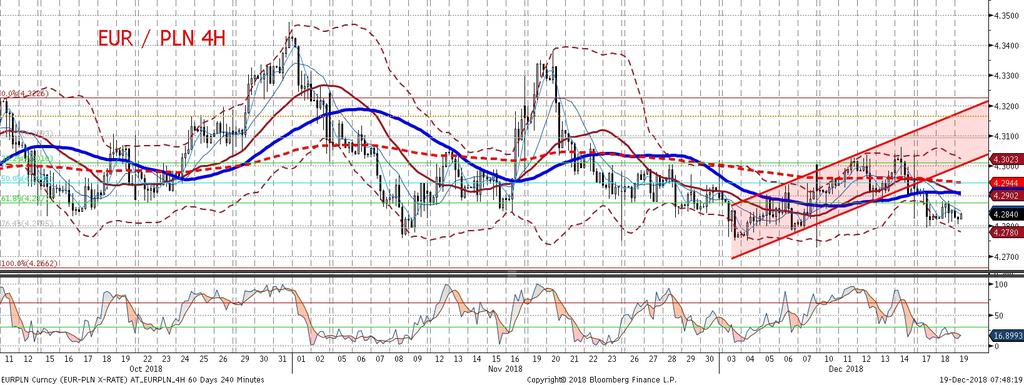
Task: Click the '19-Dec-2018 07:48:19' timestamp
Action: (982, 379)
